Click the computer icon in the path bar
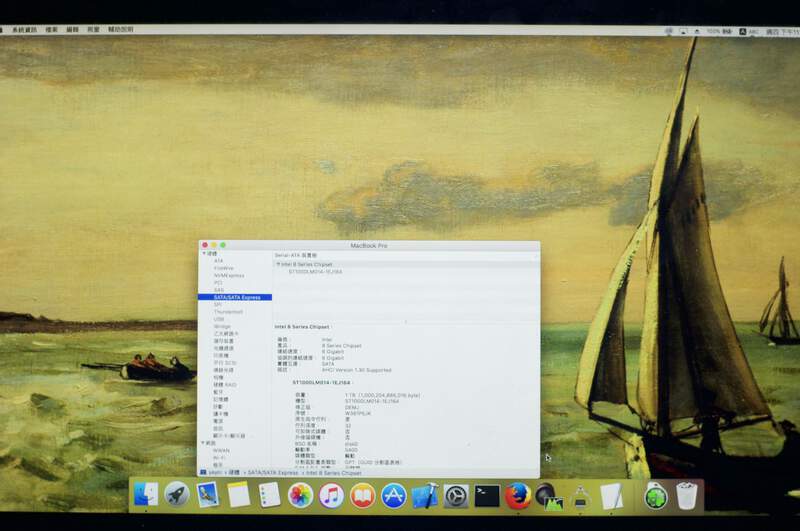Screen dimensions: 800x531 click(x=203, y=472)
